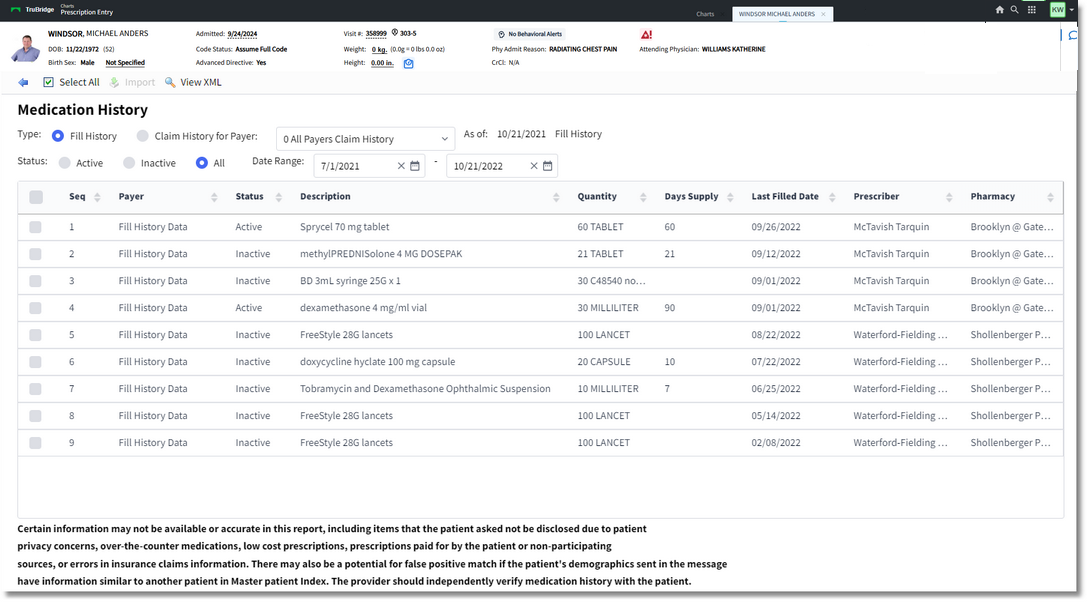Click the View XML button label

[x=201, y=82]
